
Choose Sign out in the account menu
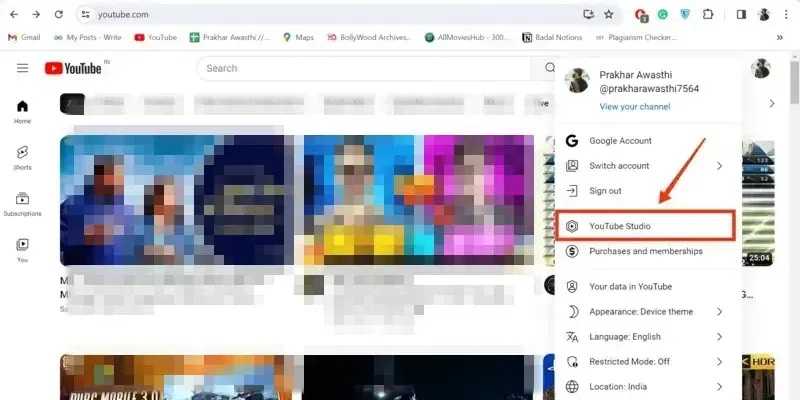[605, 191]
